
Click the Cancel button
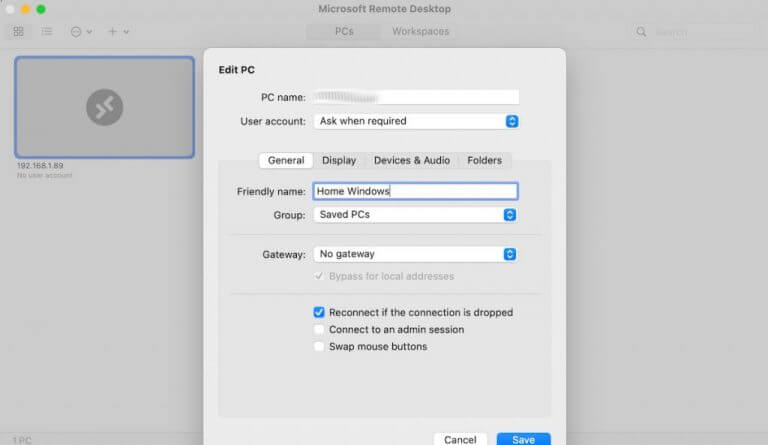(460, 439)
